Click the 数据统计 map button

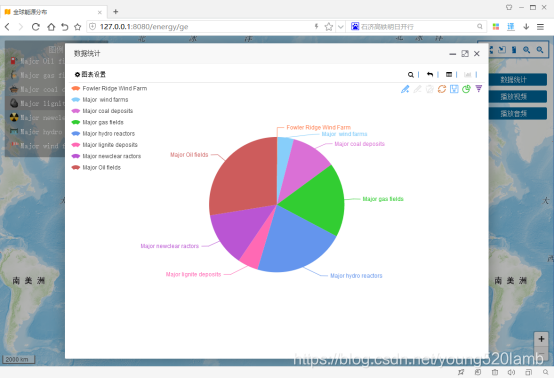pos(518,80)
